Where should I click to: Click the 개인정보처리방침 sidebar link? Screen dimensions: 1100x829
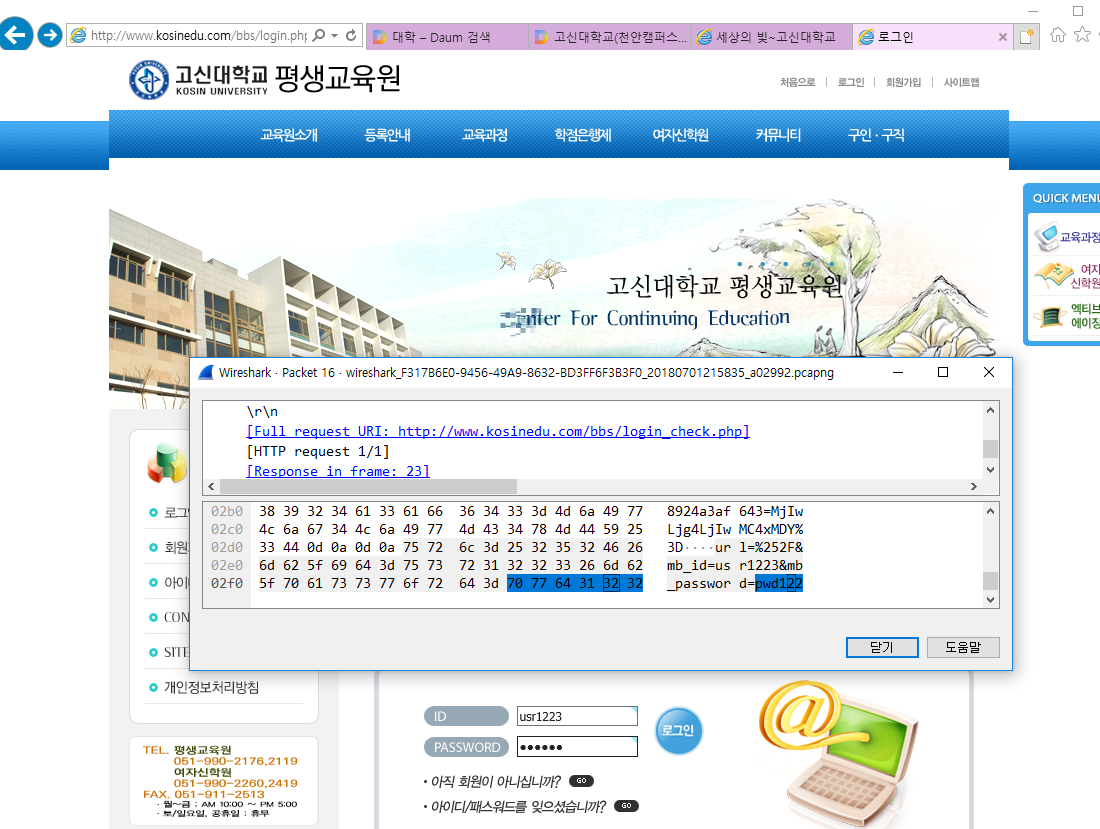click(x=211, y=687)
